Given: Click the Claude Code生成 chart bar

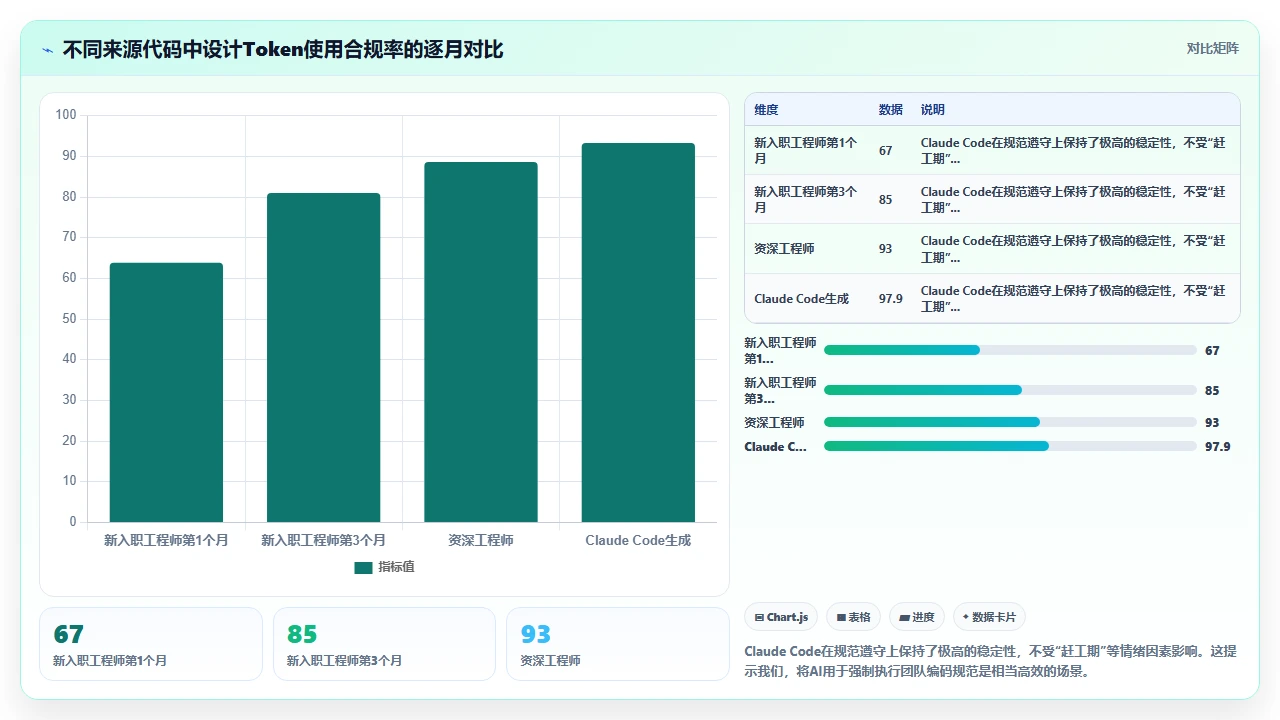Looking at the screenshot, I should [638, 332].
